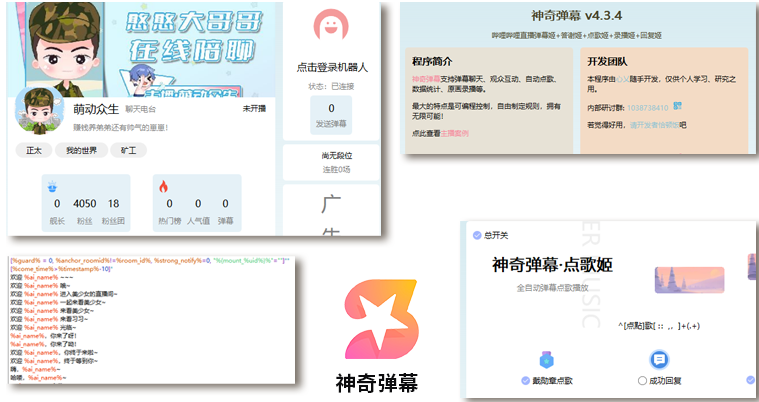Open the QR code icon beside group number
The width and height of the screenshot is (759, 402).
click(x=678, y=106)
